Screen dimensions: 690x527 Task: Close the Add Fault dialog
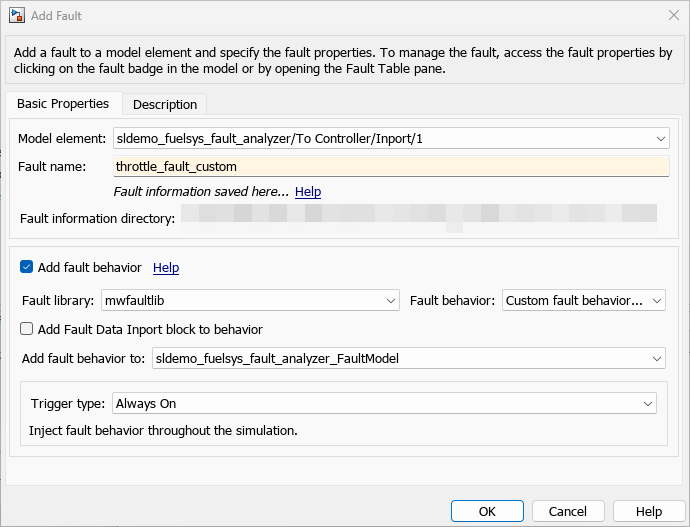(671, 15)
